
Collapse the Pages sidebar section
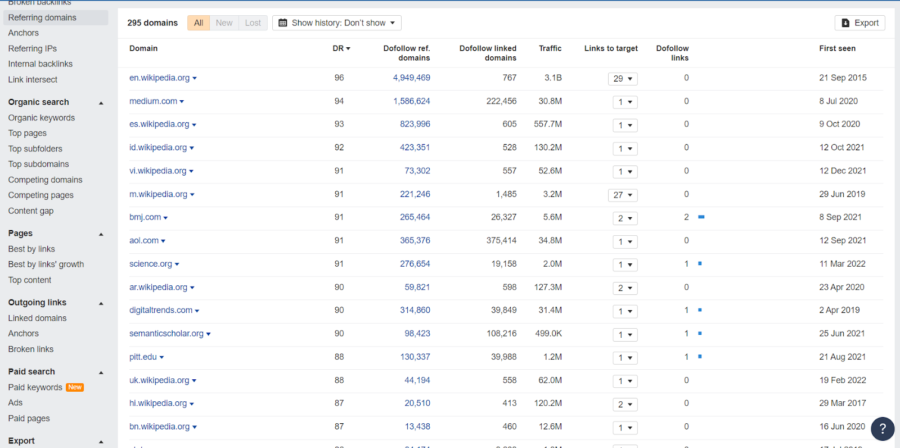tap(102, 234)
